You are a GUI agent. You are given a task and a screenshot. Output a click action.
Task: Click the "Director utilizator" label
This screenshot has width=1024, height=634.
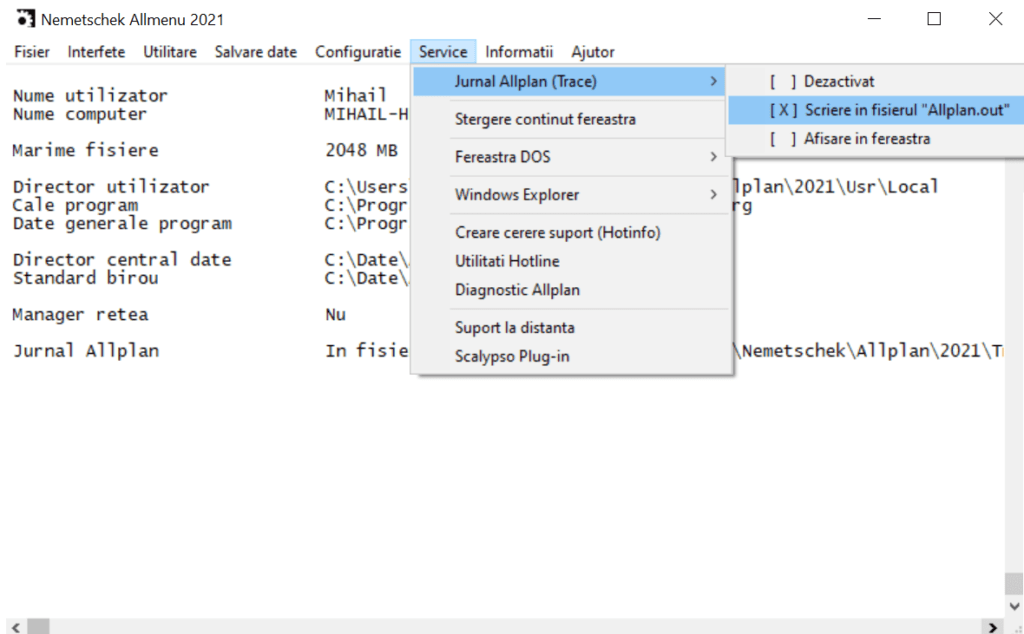[x=111, y=187]
